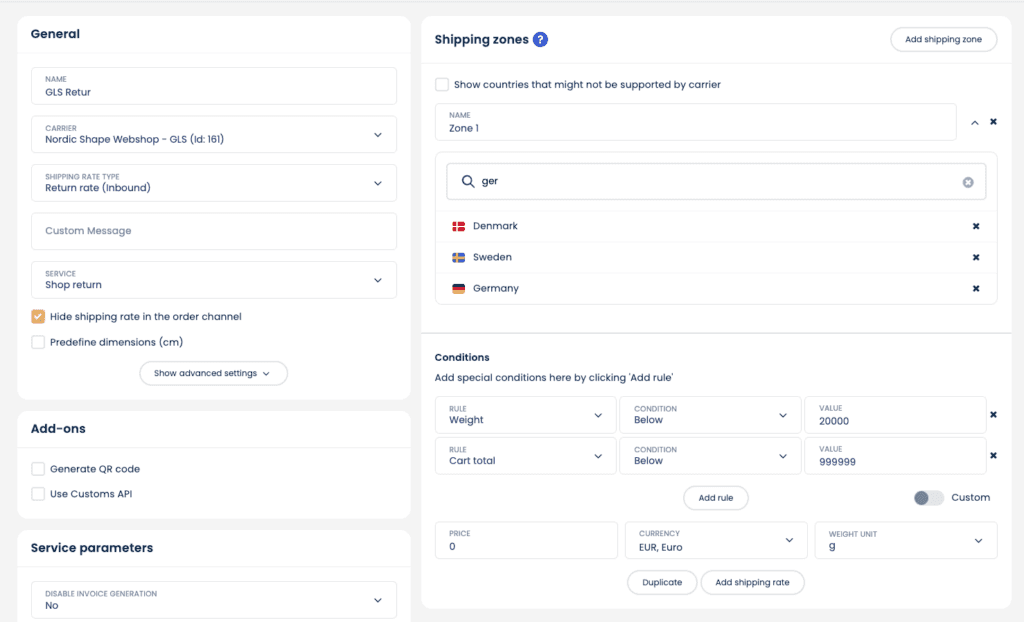Image resolution: width=1024 pixels, height=622 pixels.
Task: Delete Zone 1 using its x icon
Action: tap(993, 122)
